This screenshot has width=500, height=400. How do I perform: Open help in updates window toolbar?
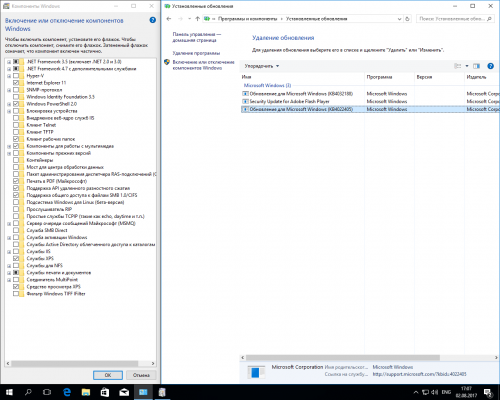490,66
